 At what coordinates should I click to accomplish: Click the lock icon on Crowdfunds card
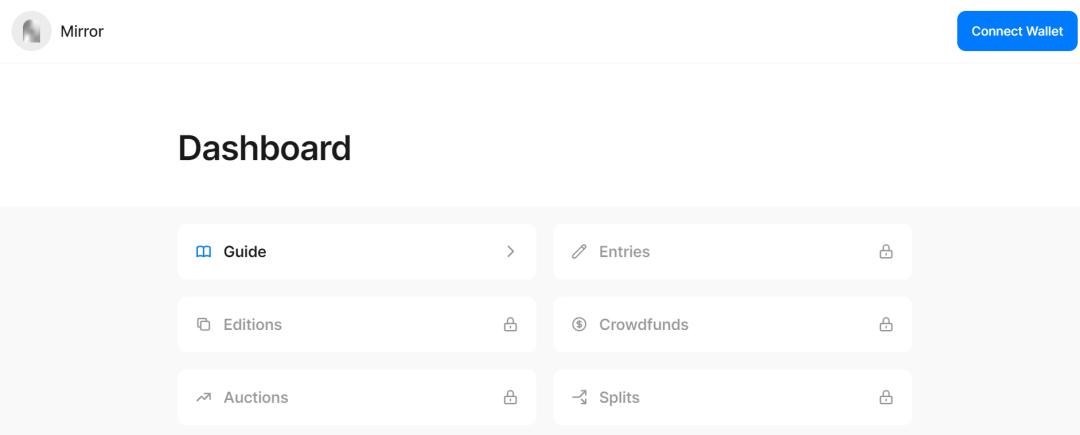click(885, 325)
